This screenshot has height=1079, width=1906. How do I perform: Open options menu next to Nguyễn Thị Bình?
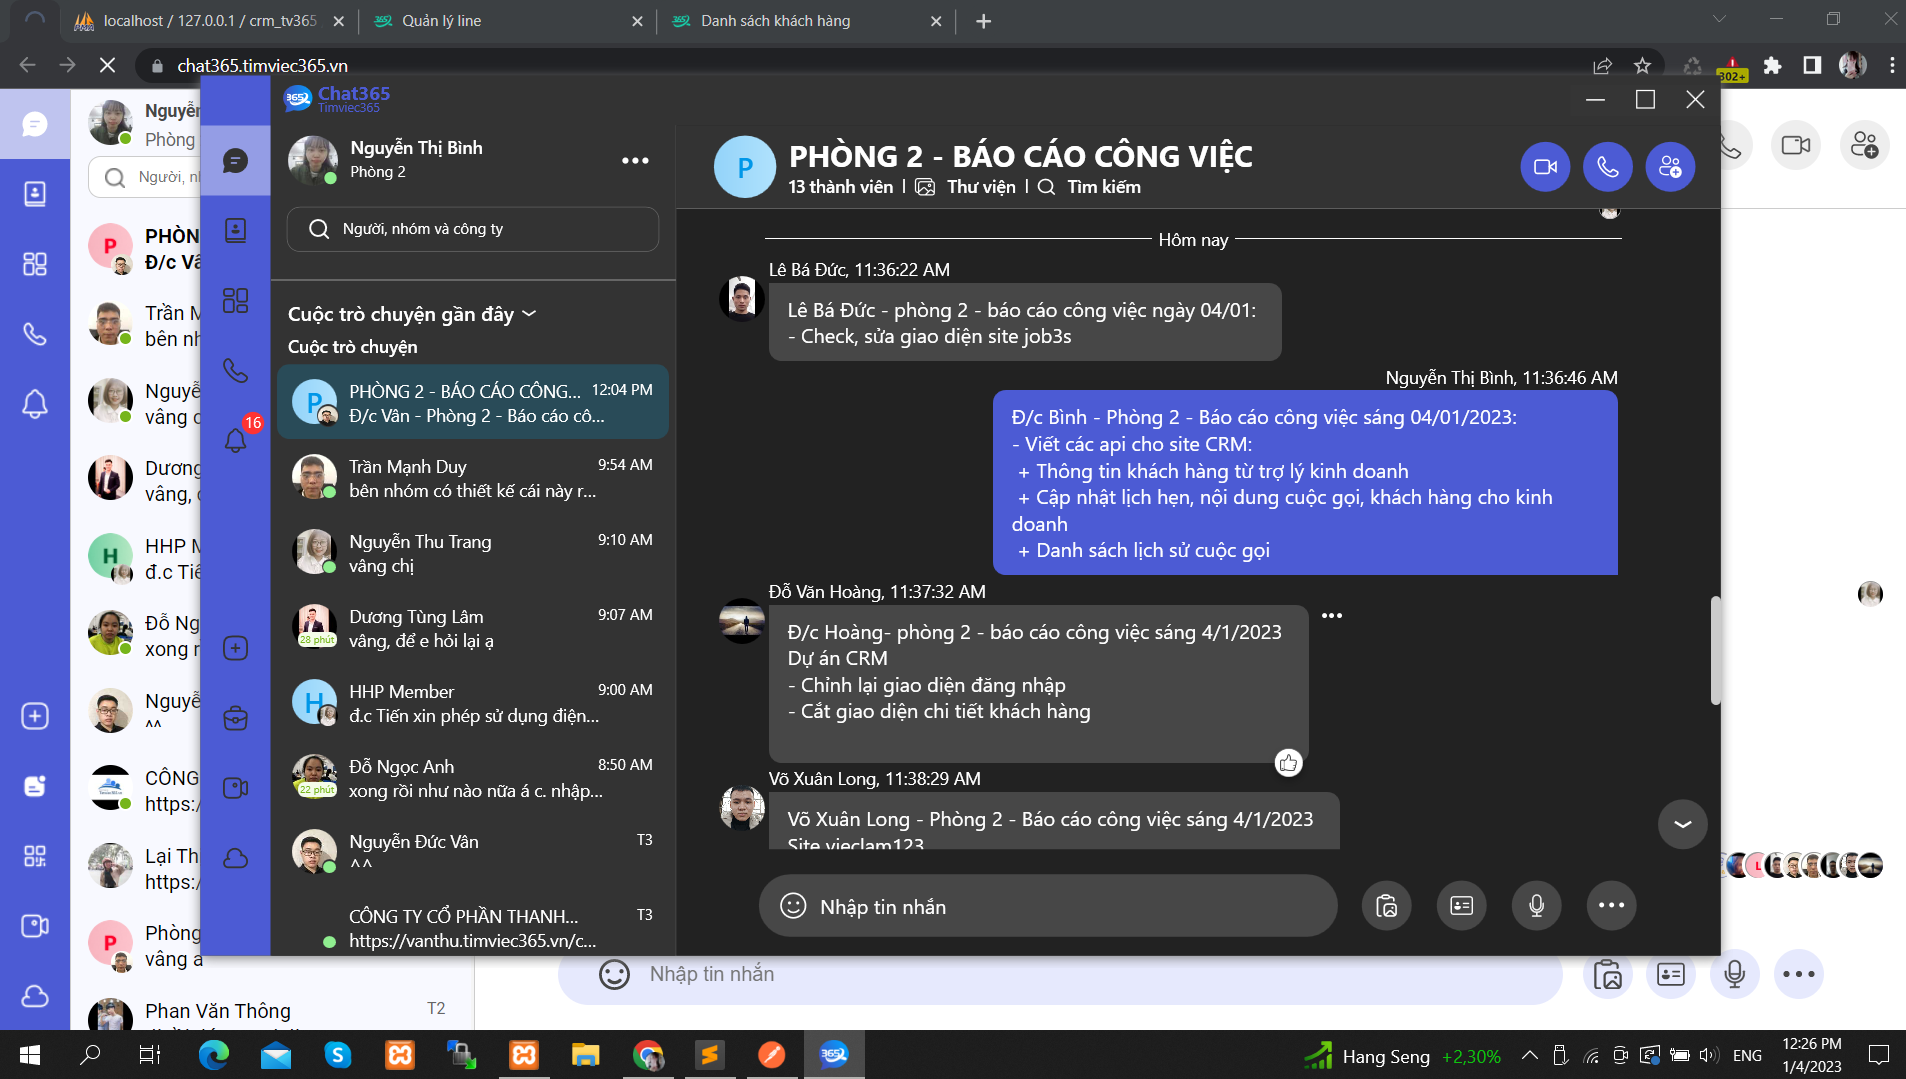(635, 160)
